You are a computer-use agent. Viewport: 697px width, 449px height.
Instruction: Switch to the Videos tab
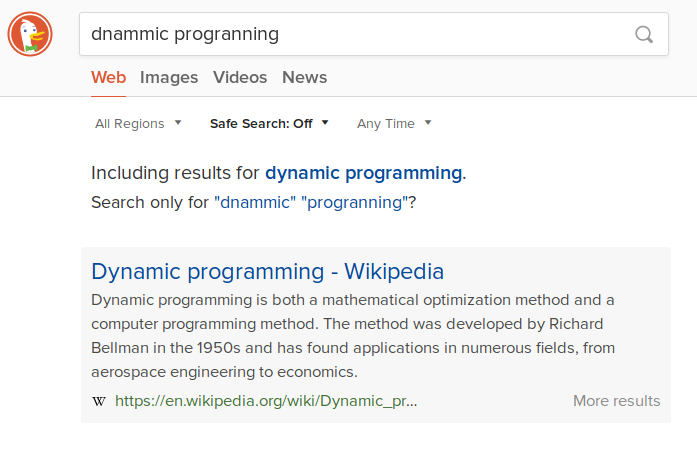[240, 77]
